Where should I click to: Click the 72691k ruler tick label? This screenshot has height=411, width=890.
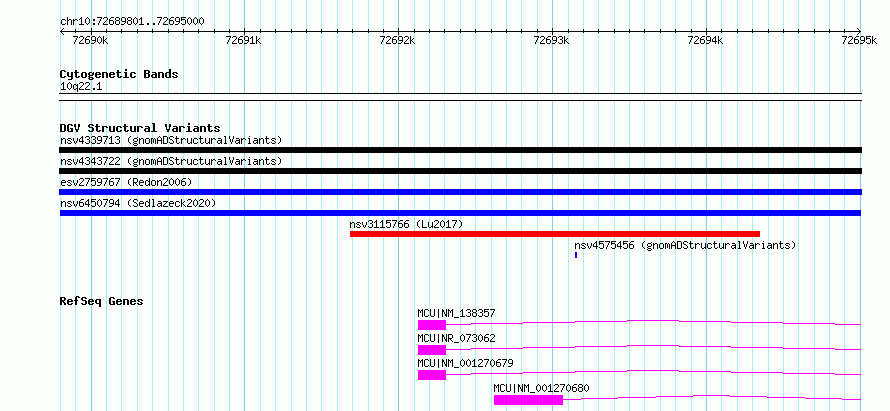click(x=243, y=40)
